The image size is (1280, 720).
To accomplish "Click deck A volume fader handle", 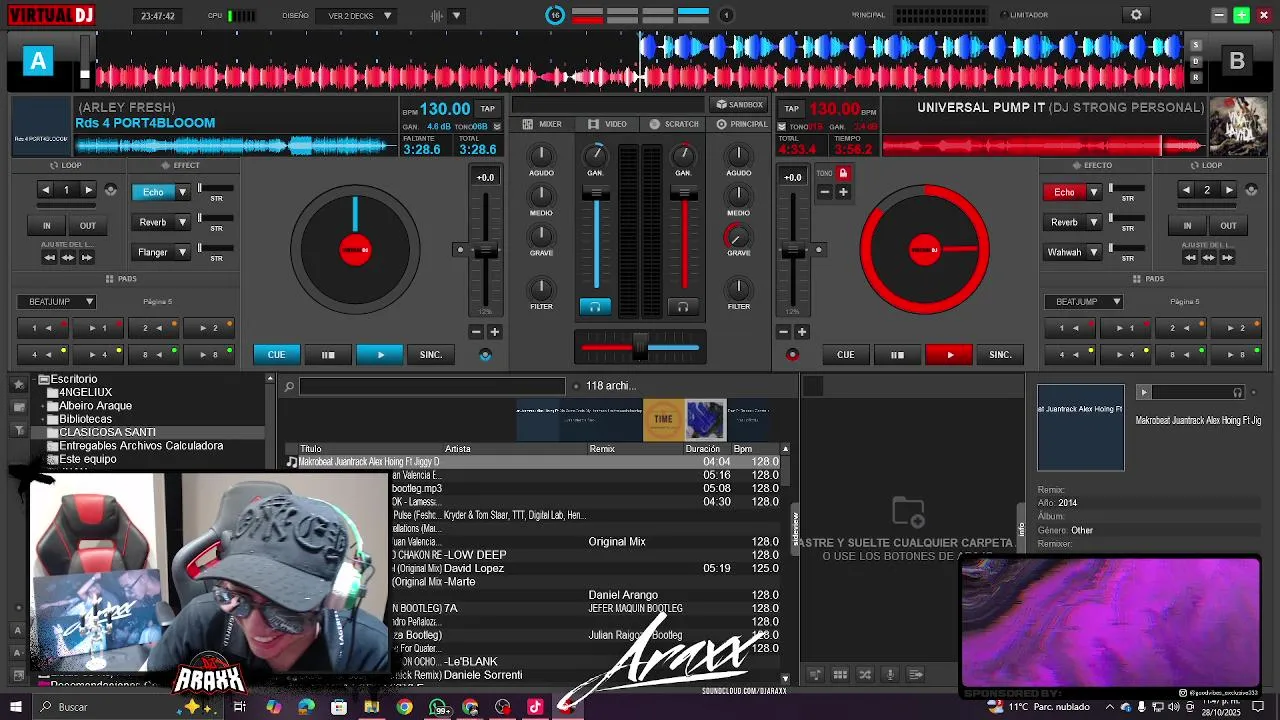I will click(596, 193).
